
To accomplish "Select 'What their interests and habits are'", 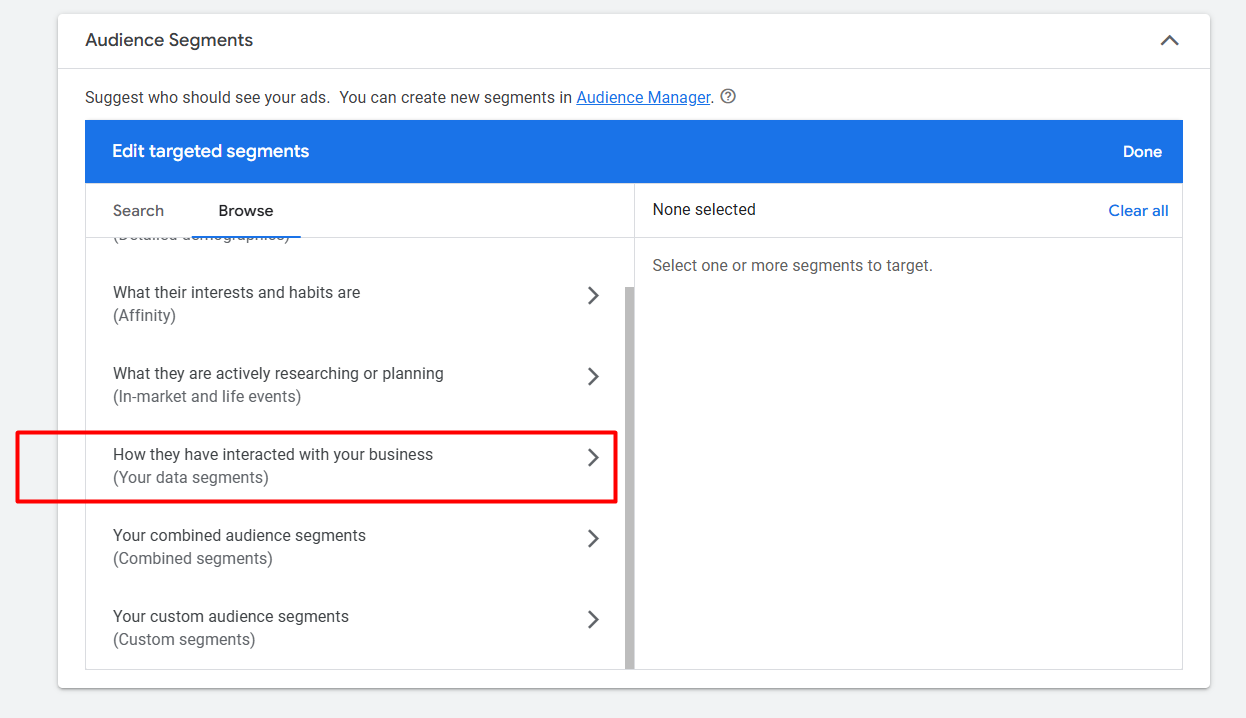I will 236,293.
